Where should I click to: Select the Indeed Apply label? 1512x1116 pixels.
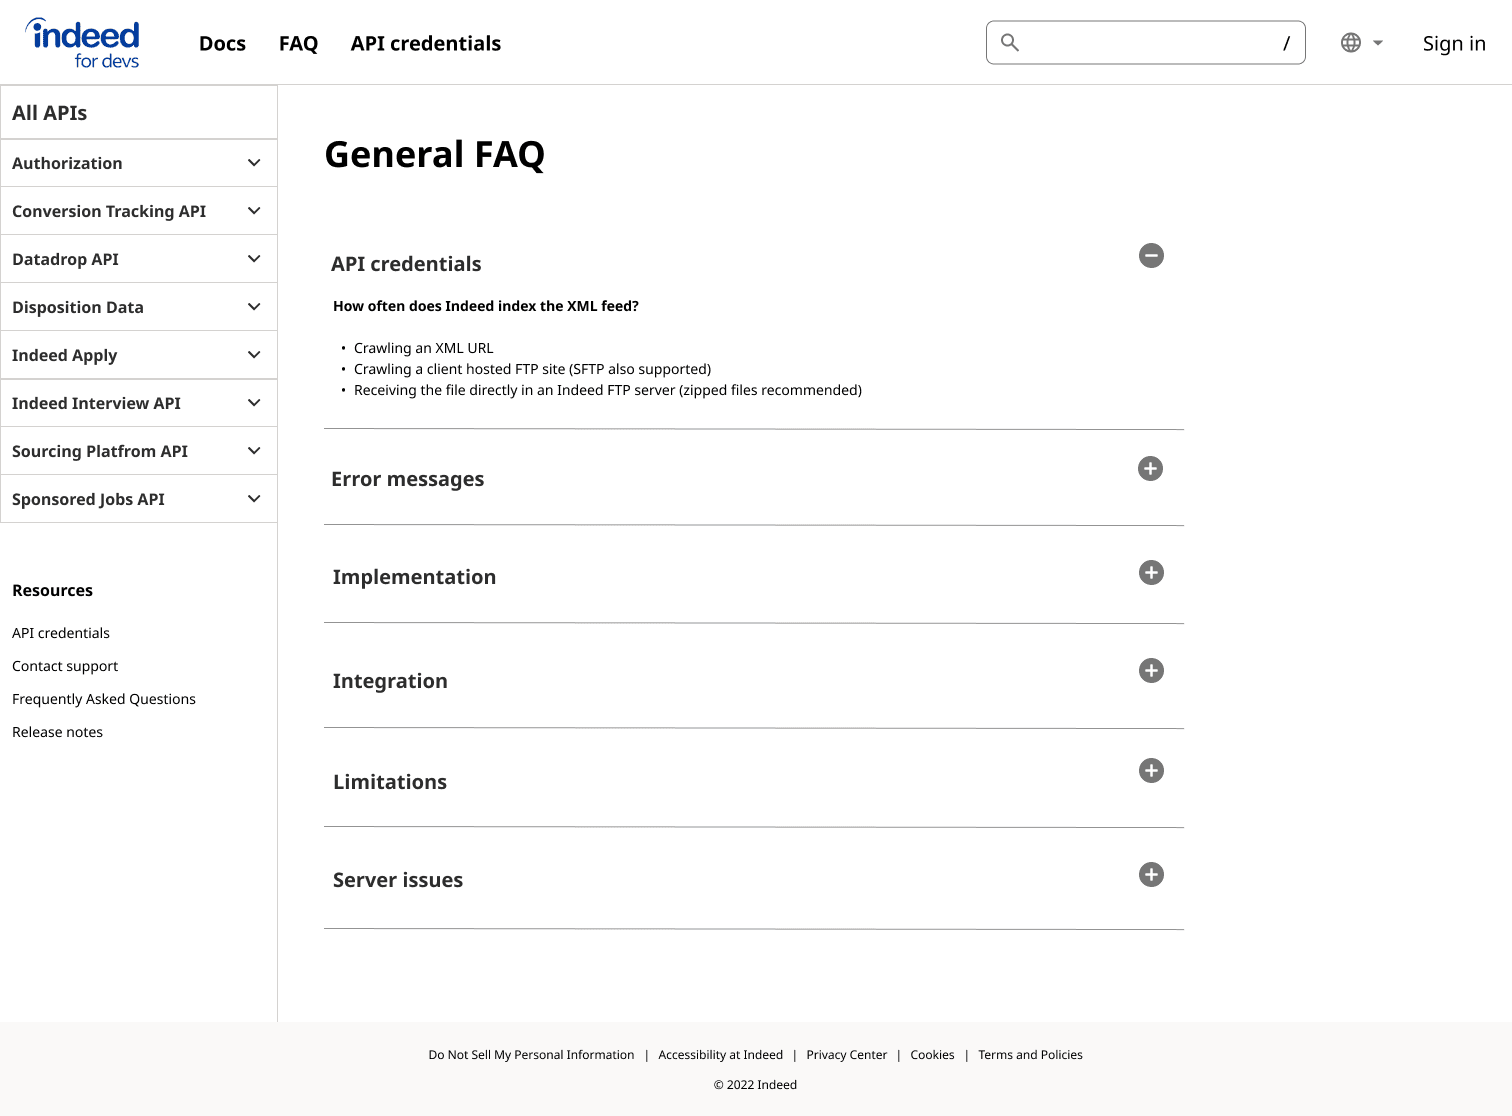[x=64, y=355]
